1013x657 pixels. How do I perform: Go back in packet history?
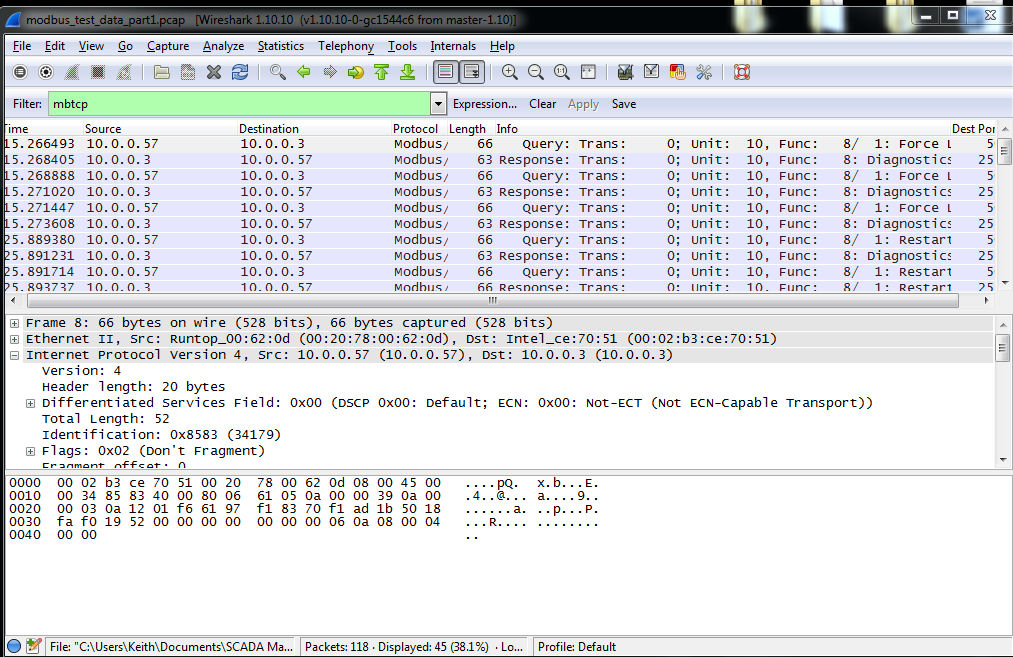coord(304,72)
